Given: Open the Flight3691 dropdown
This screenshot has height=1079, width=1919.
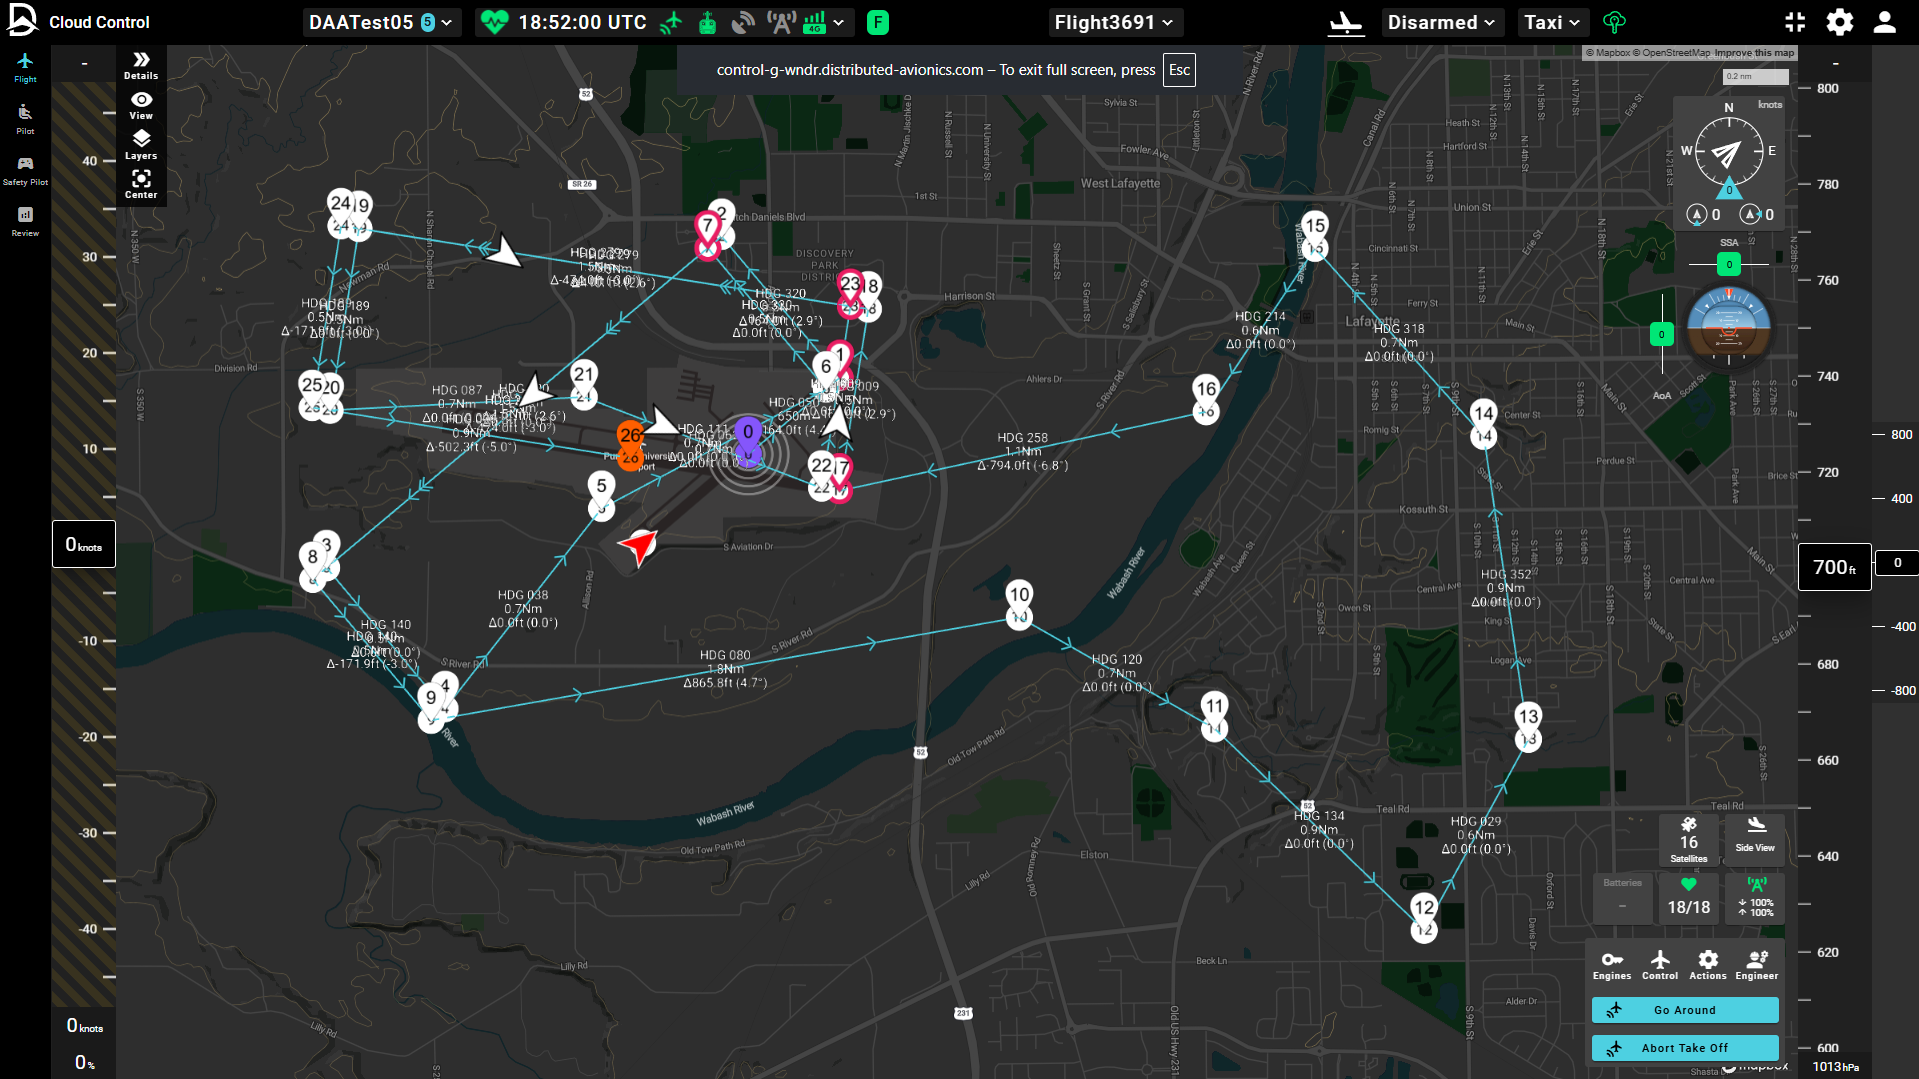Looking at the screenshot, I should (x=1114, y=22).
